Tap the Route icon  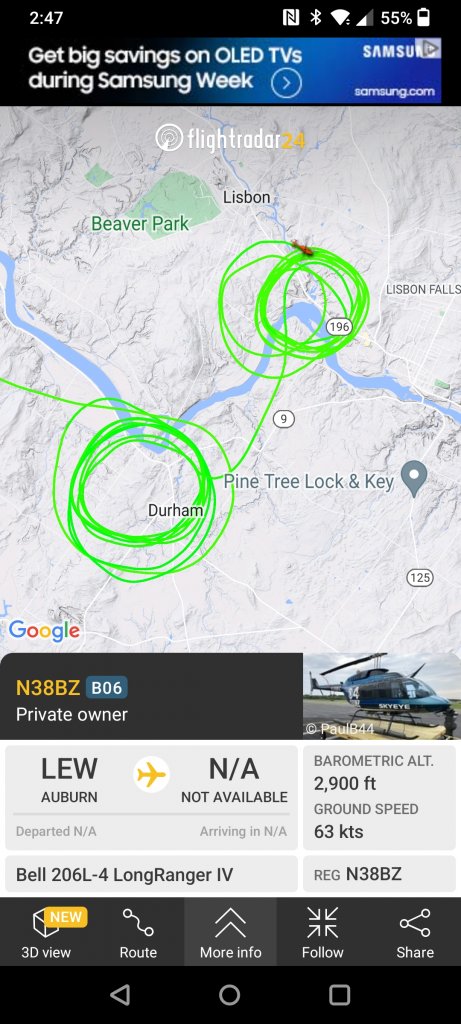[138, 932]
